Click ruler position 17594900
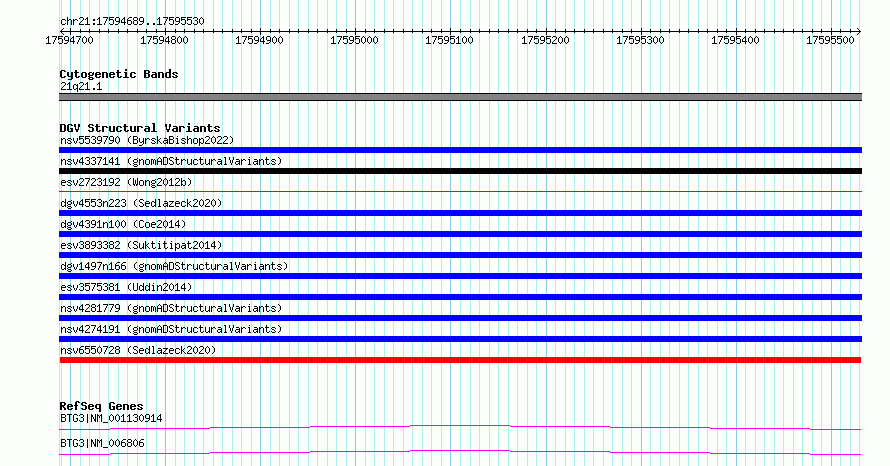 [259, 40]
